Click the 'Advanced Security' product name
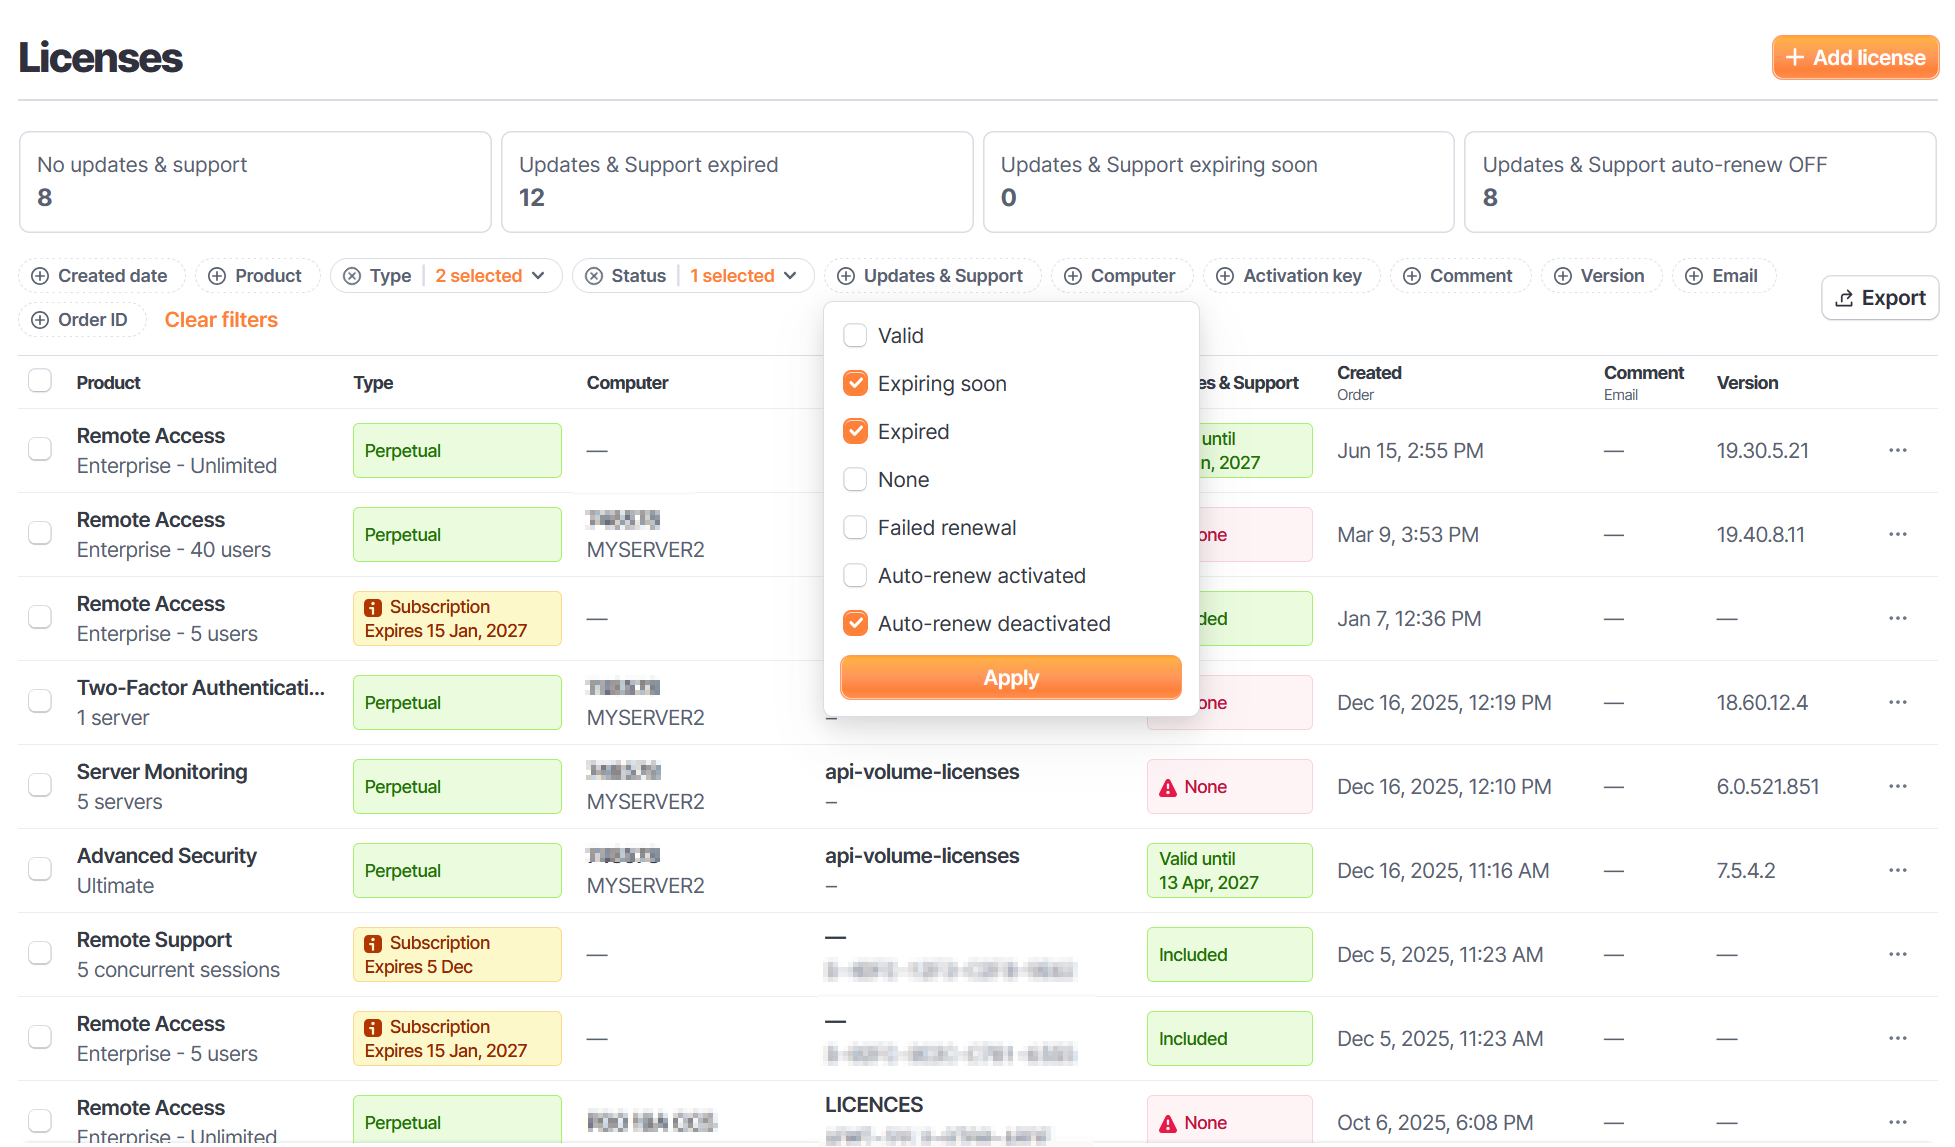 pos(166,855)
